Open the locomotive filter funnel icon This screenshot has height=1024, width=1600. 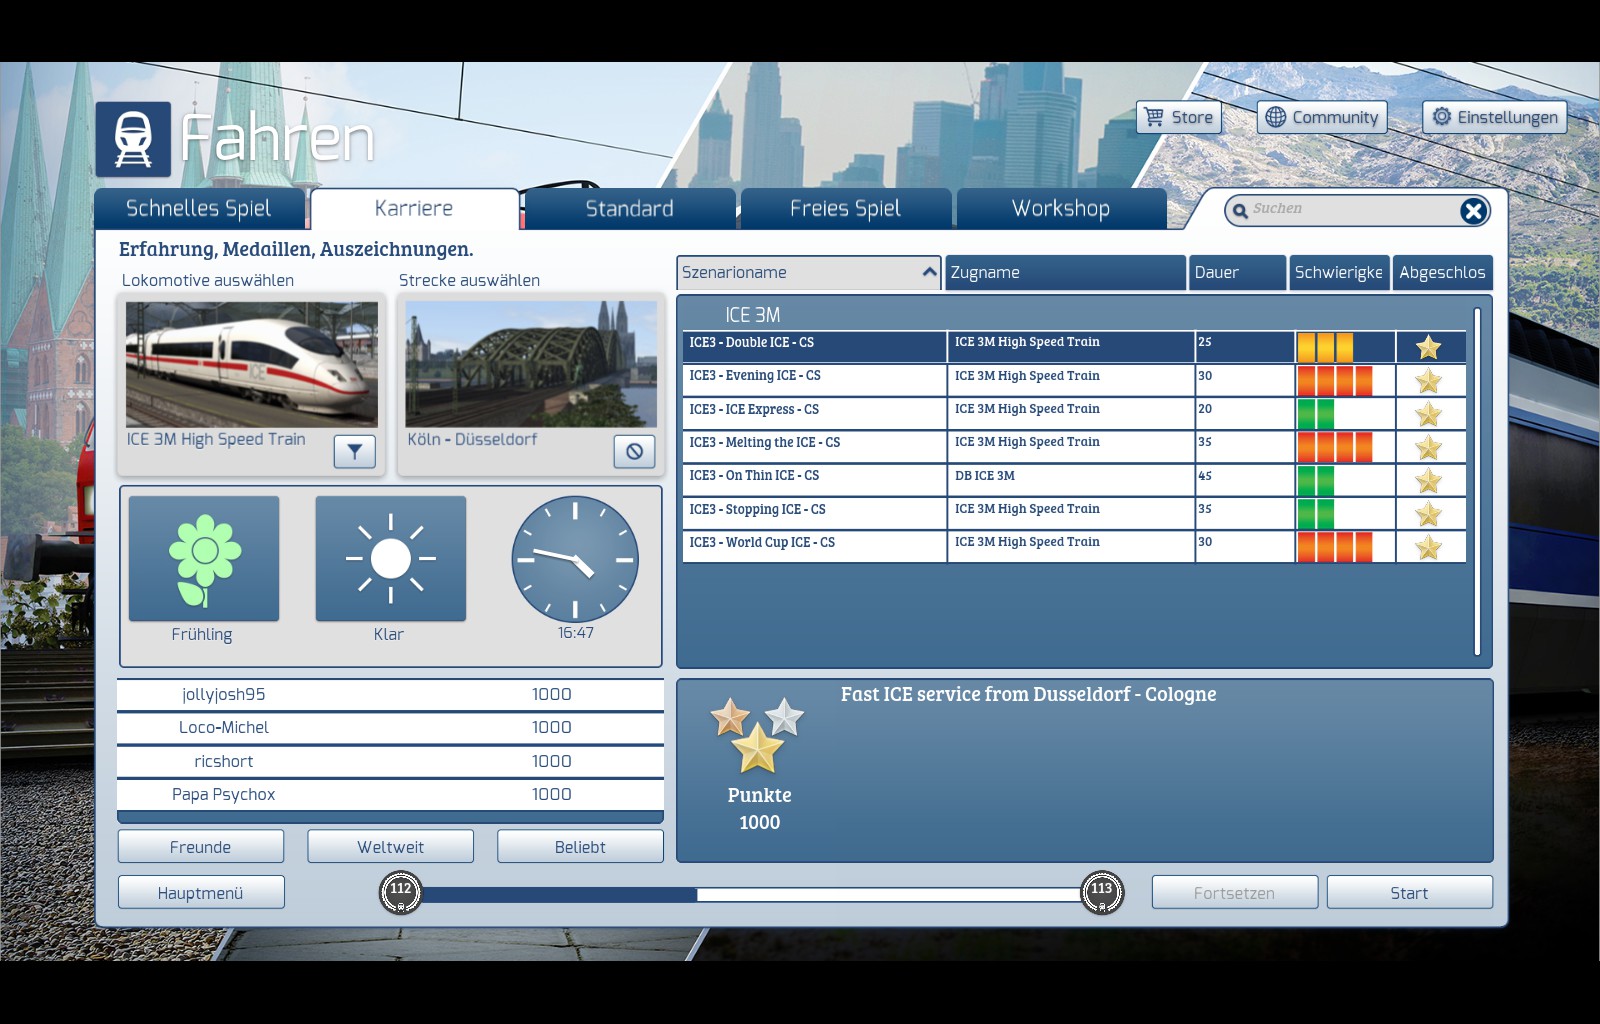354,452
